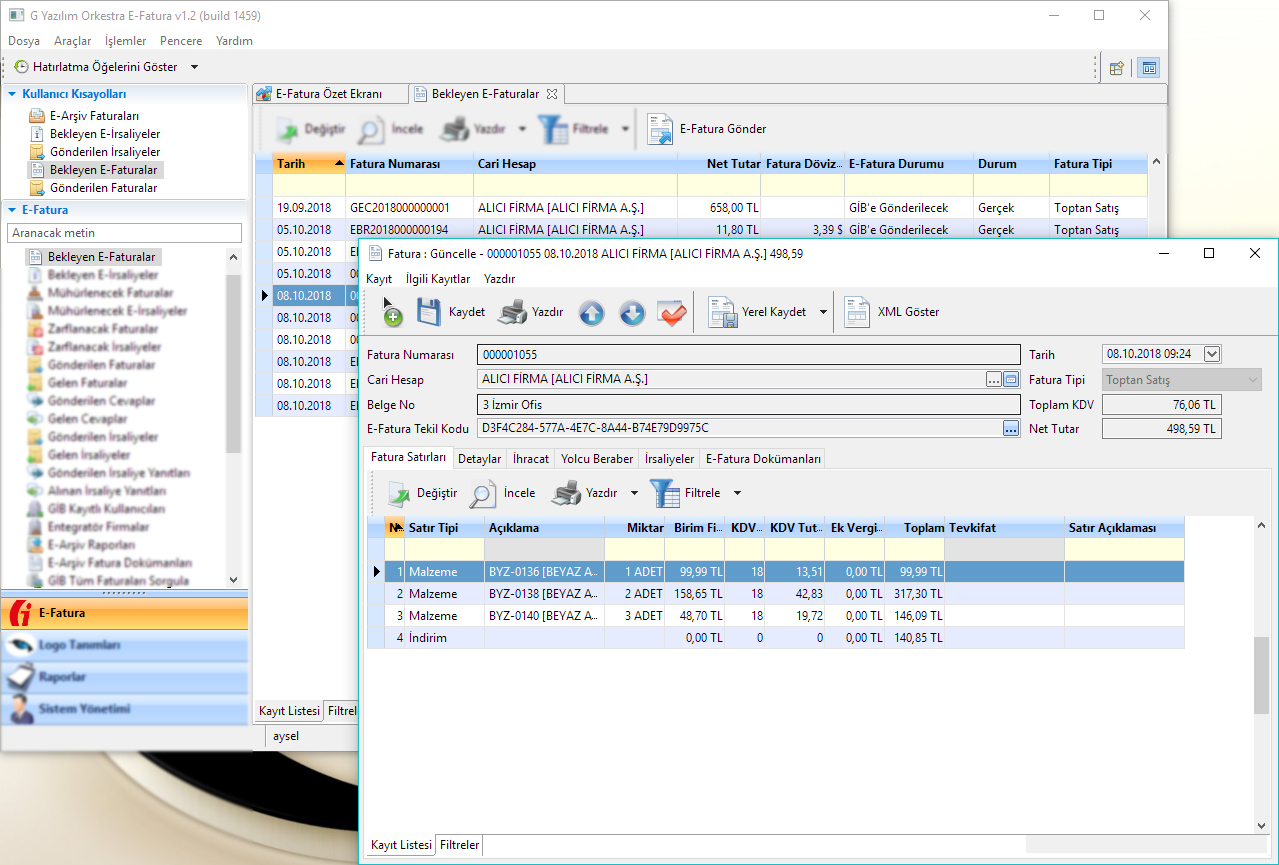The height and width of the screenshot is (865, 1279).
Task: Collapse the Kullanıcı Kısayolları section
Action: (12, 94)
